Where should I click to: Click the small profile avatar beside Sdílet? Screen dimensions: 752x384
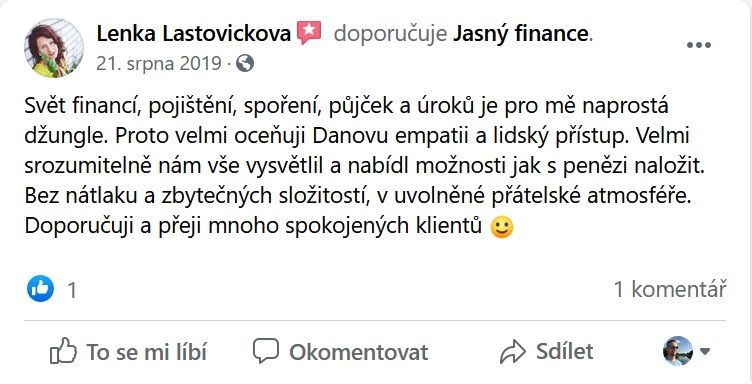678,351
